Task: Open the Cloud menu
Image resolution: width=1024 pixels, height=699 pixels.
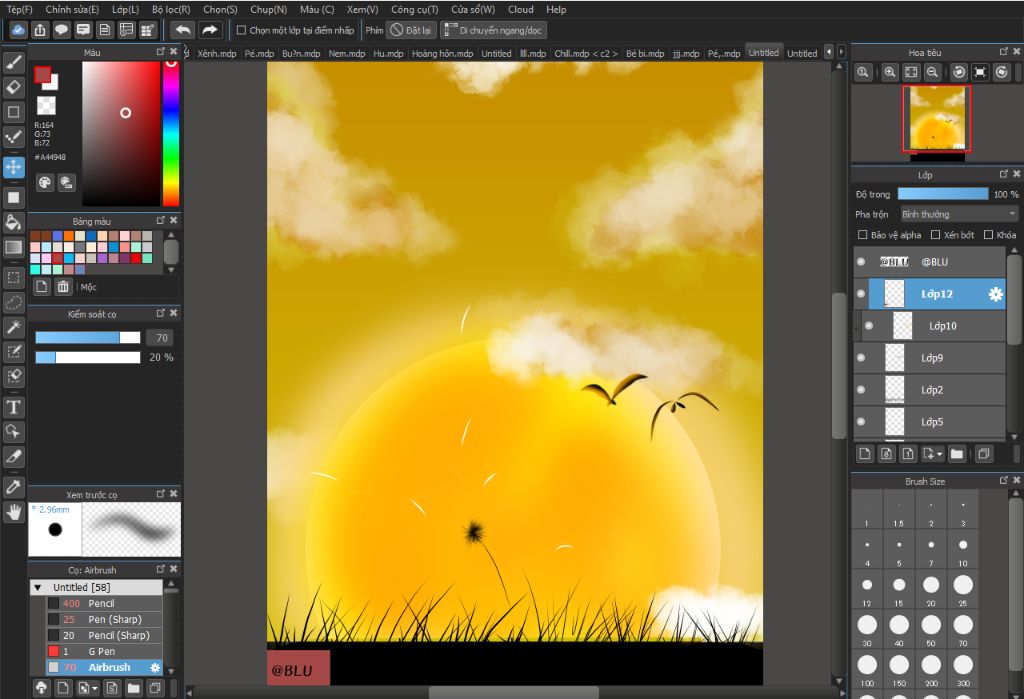Action: pos(520,9)
